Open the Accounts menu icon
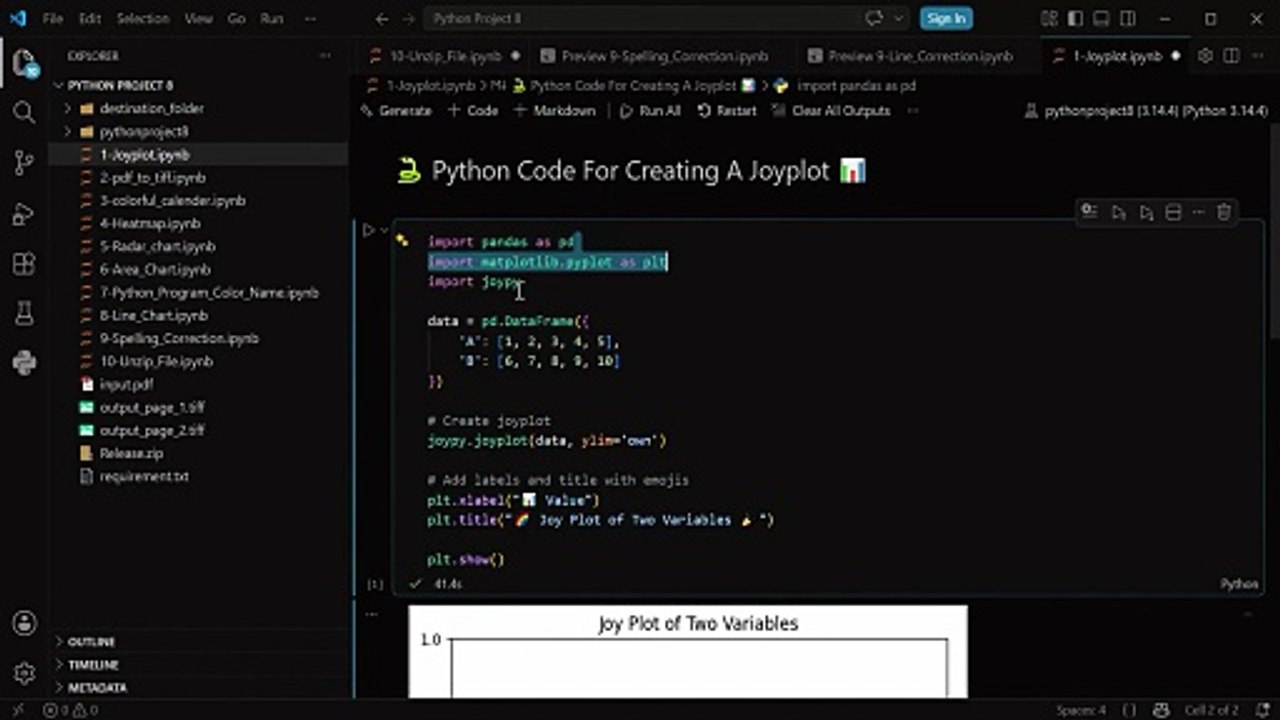1280x720 pixels. coord(24,623)
